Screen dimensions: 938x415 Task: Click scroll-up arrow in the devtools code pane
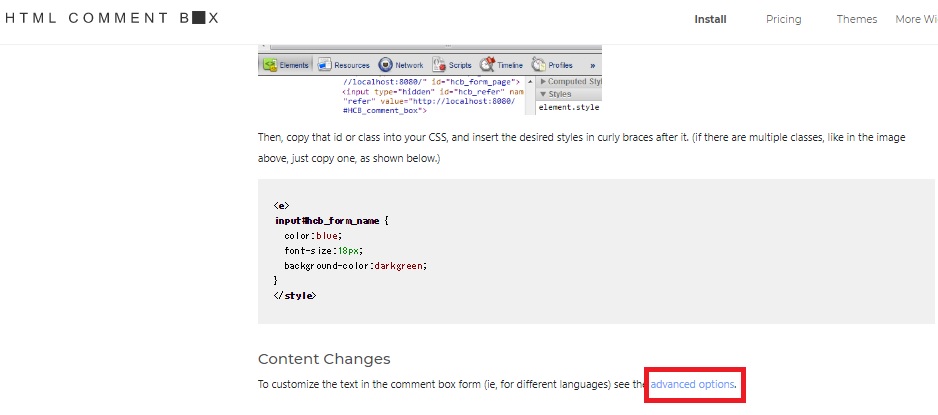pos(530,82)
